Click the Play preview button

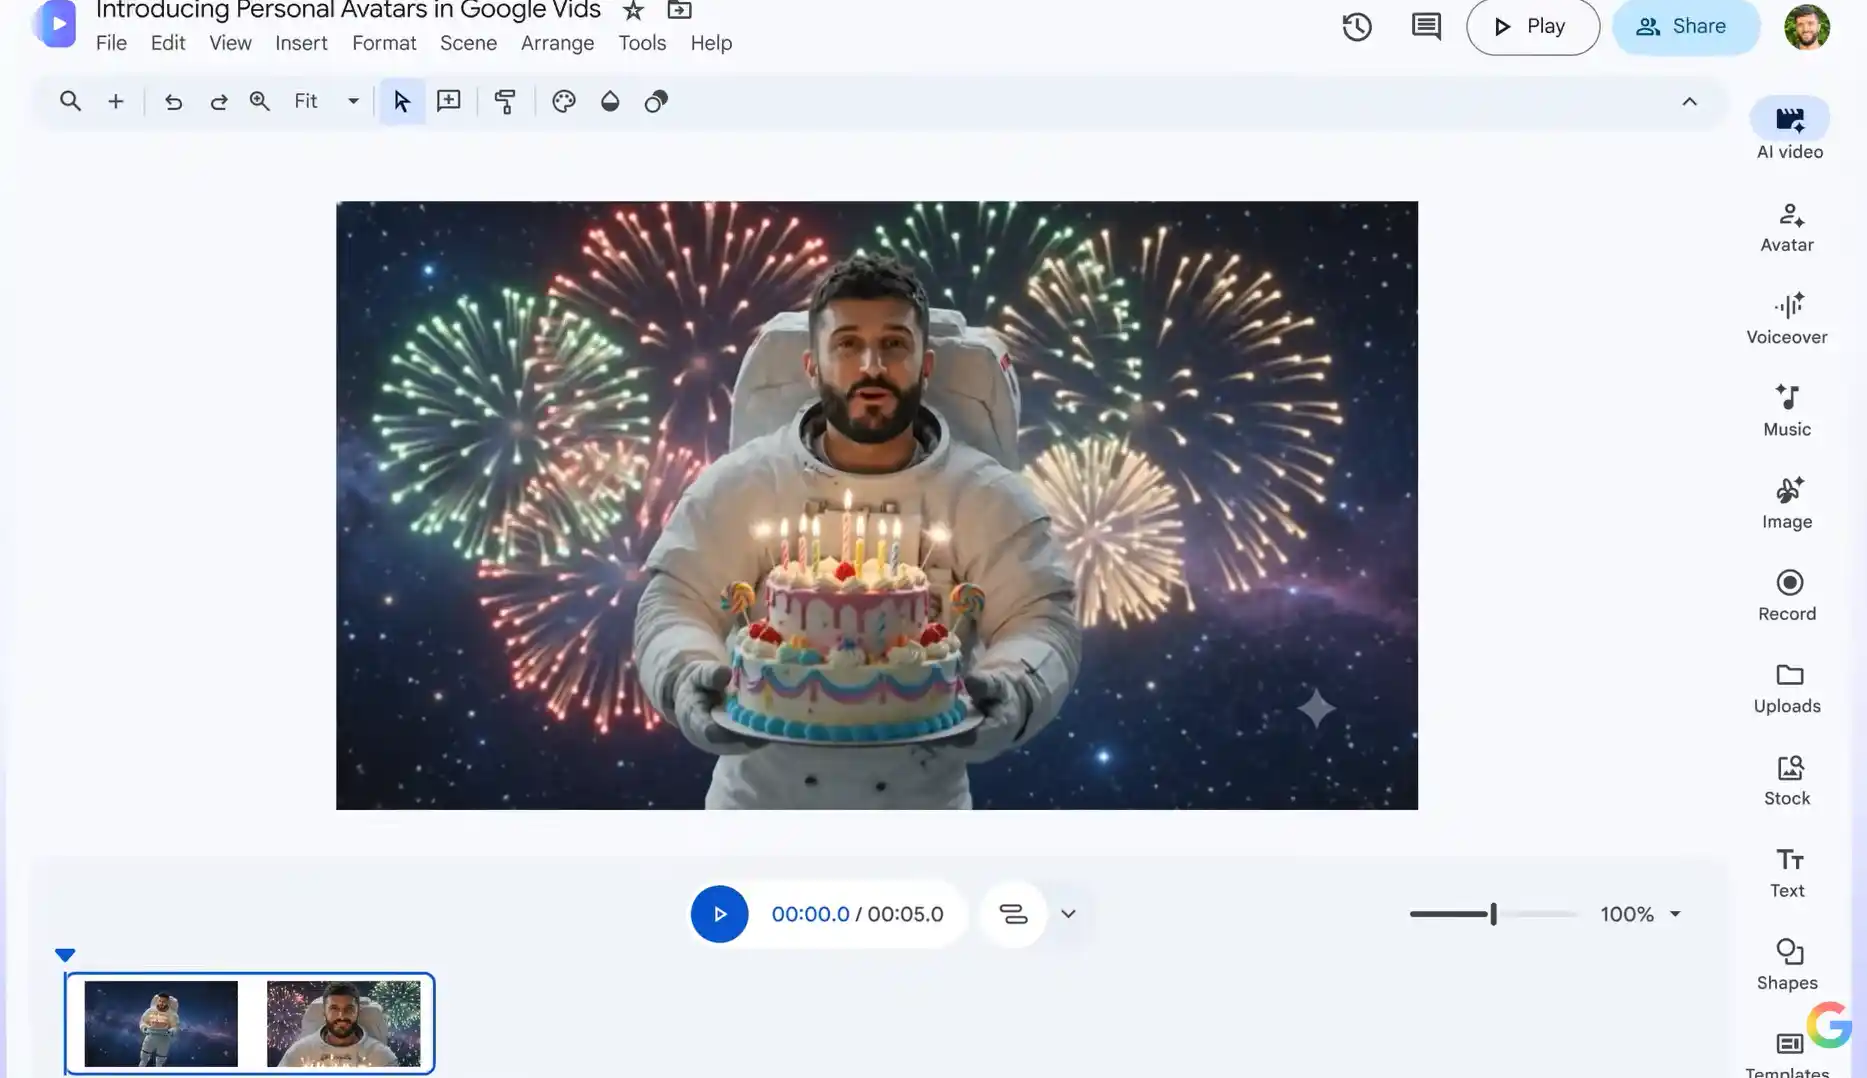tap(1532, 27)
